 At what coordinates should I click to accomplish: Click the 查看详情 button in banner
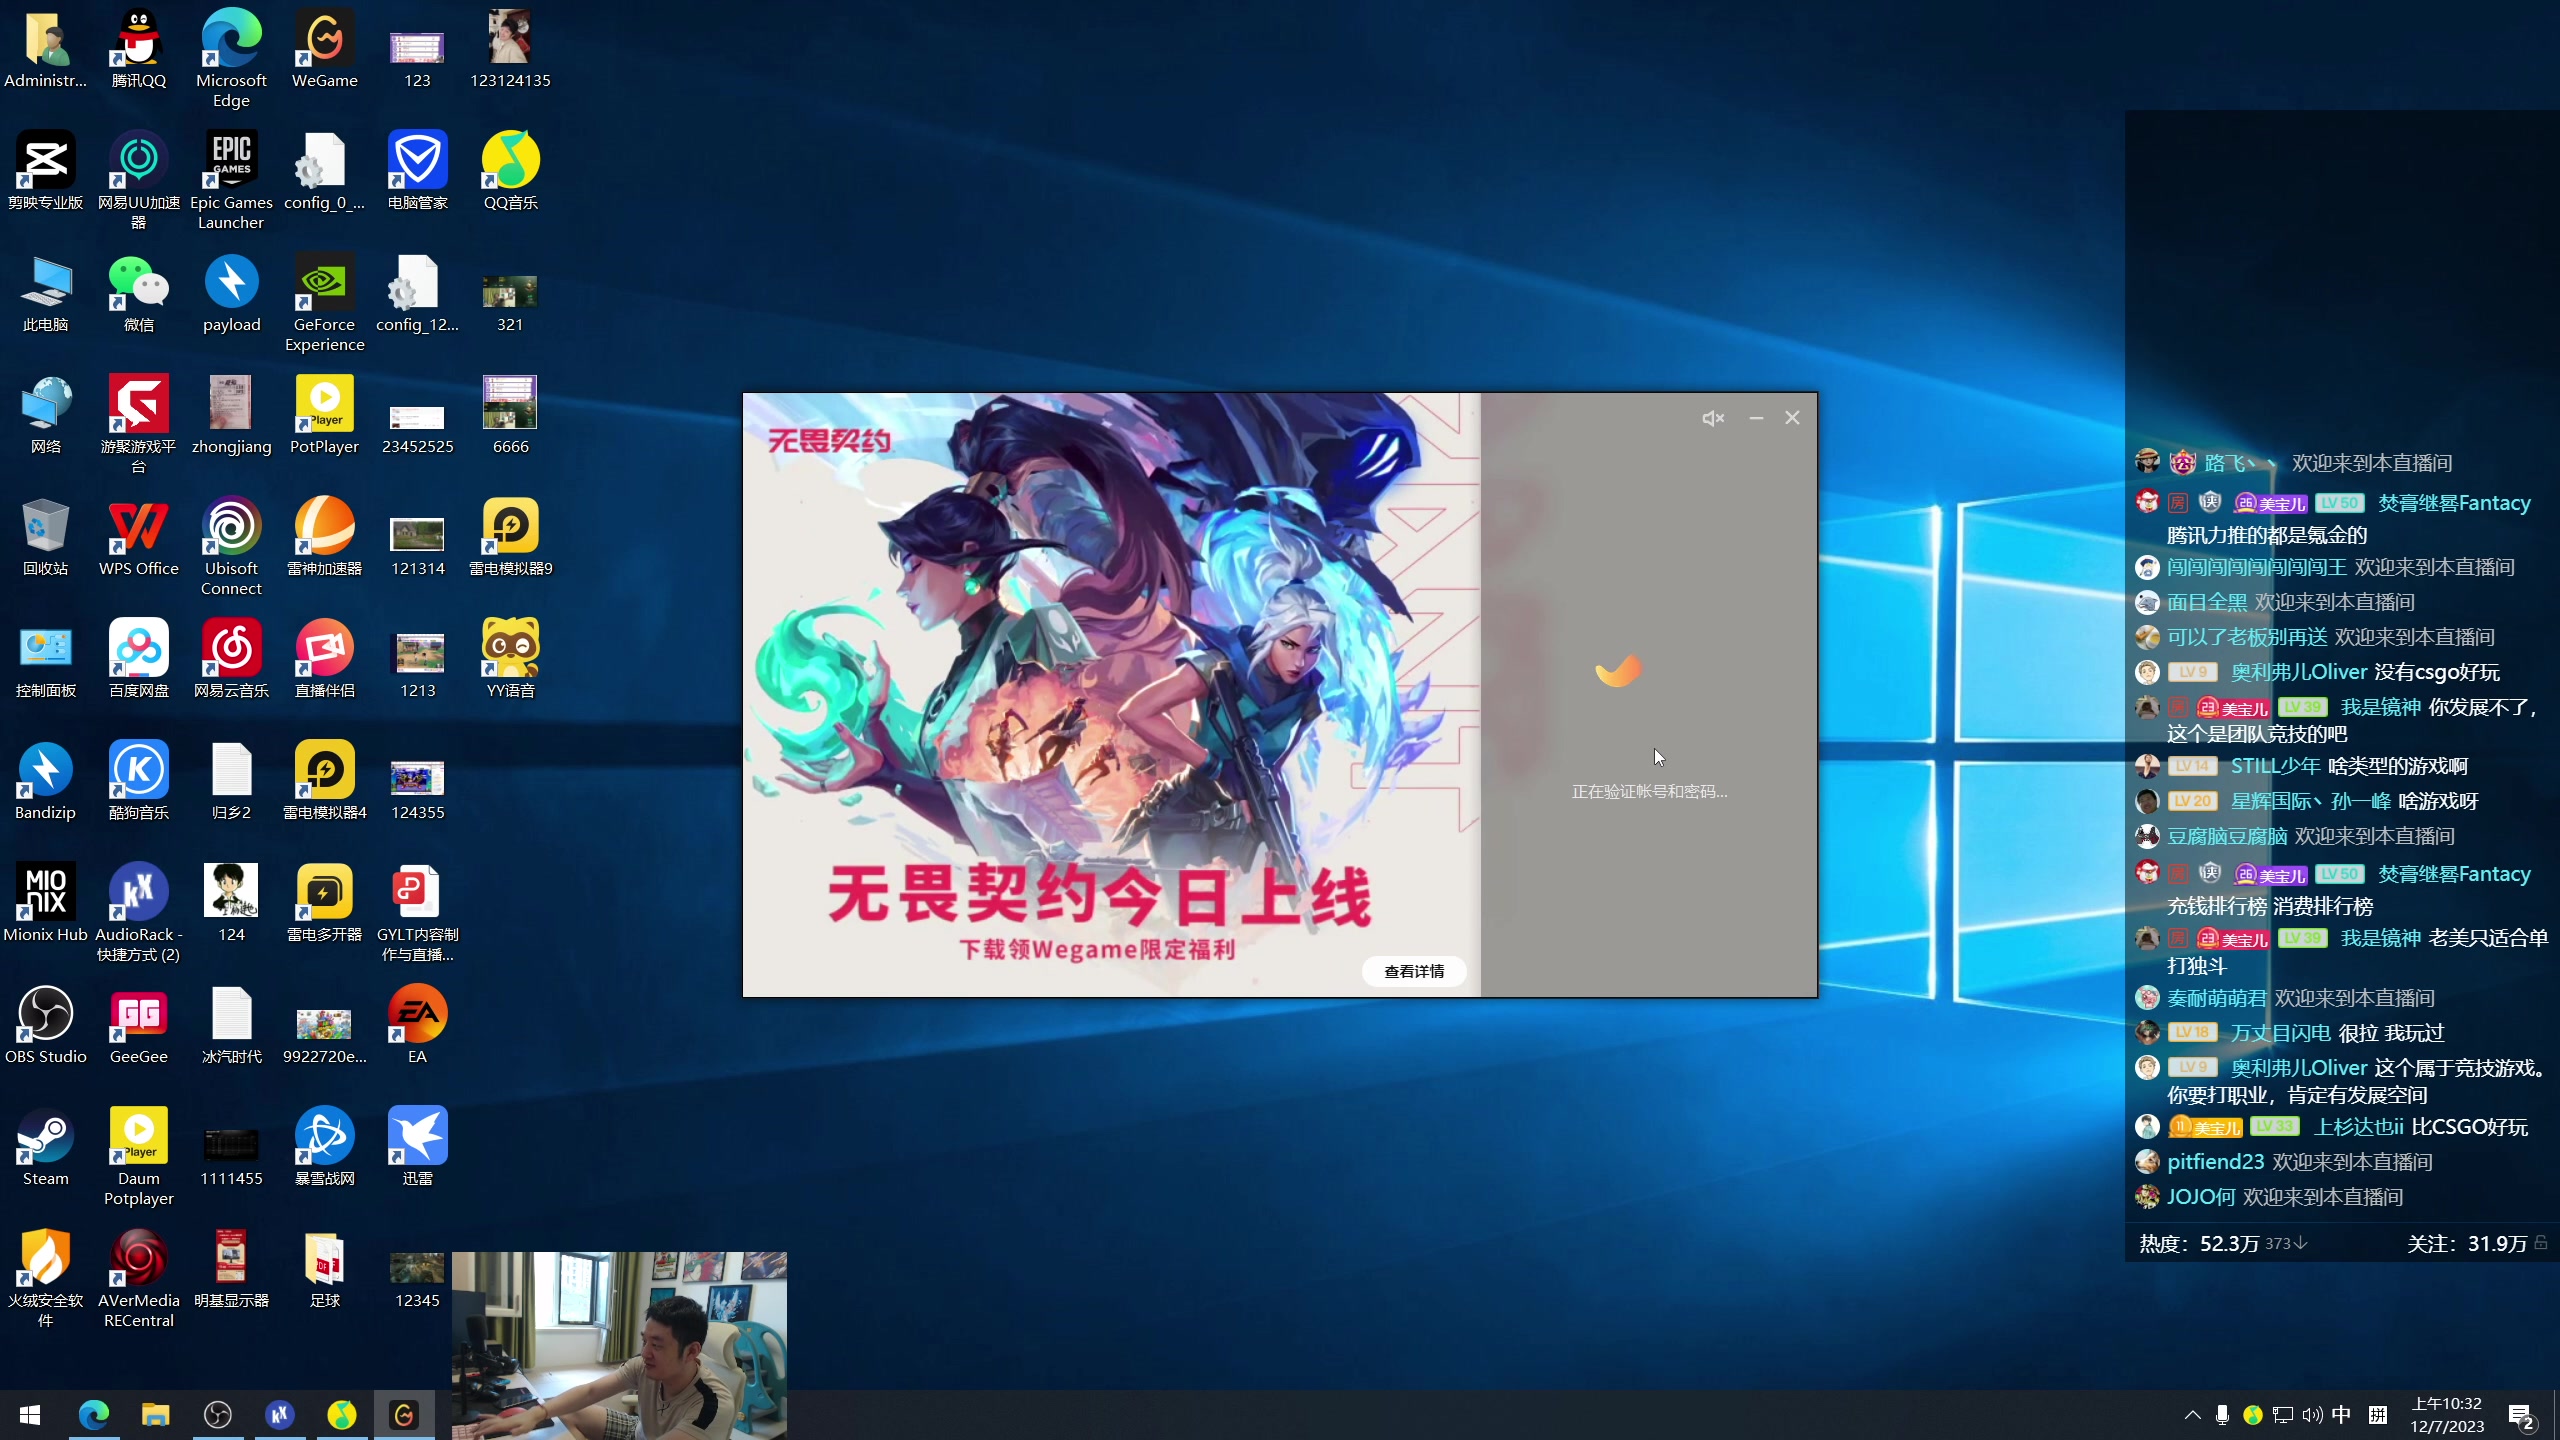(x=1414, y=971)
